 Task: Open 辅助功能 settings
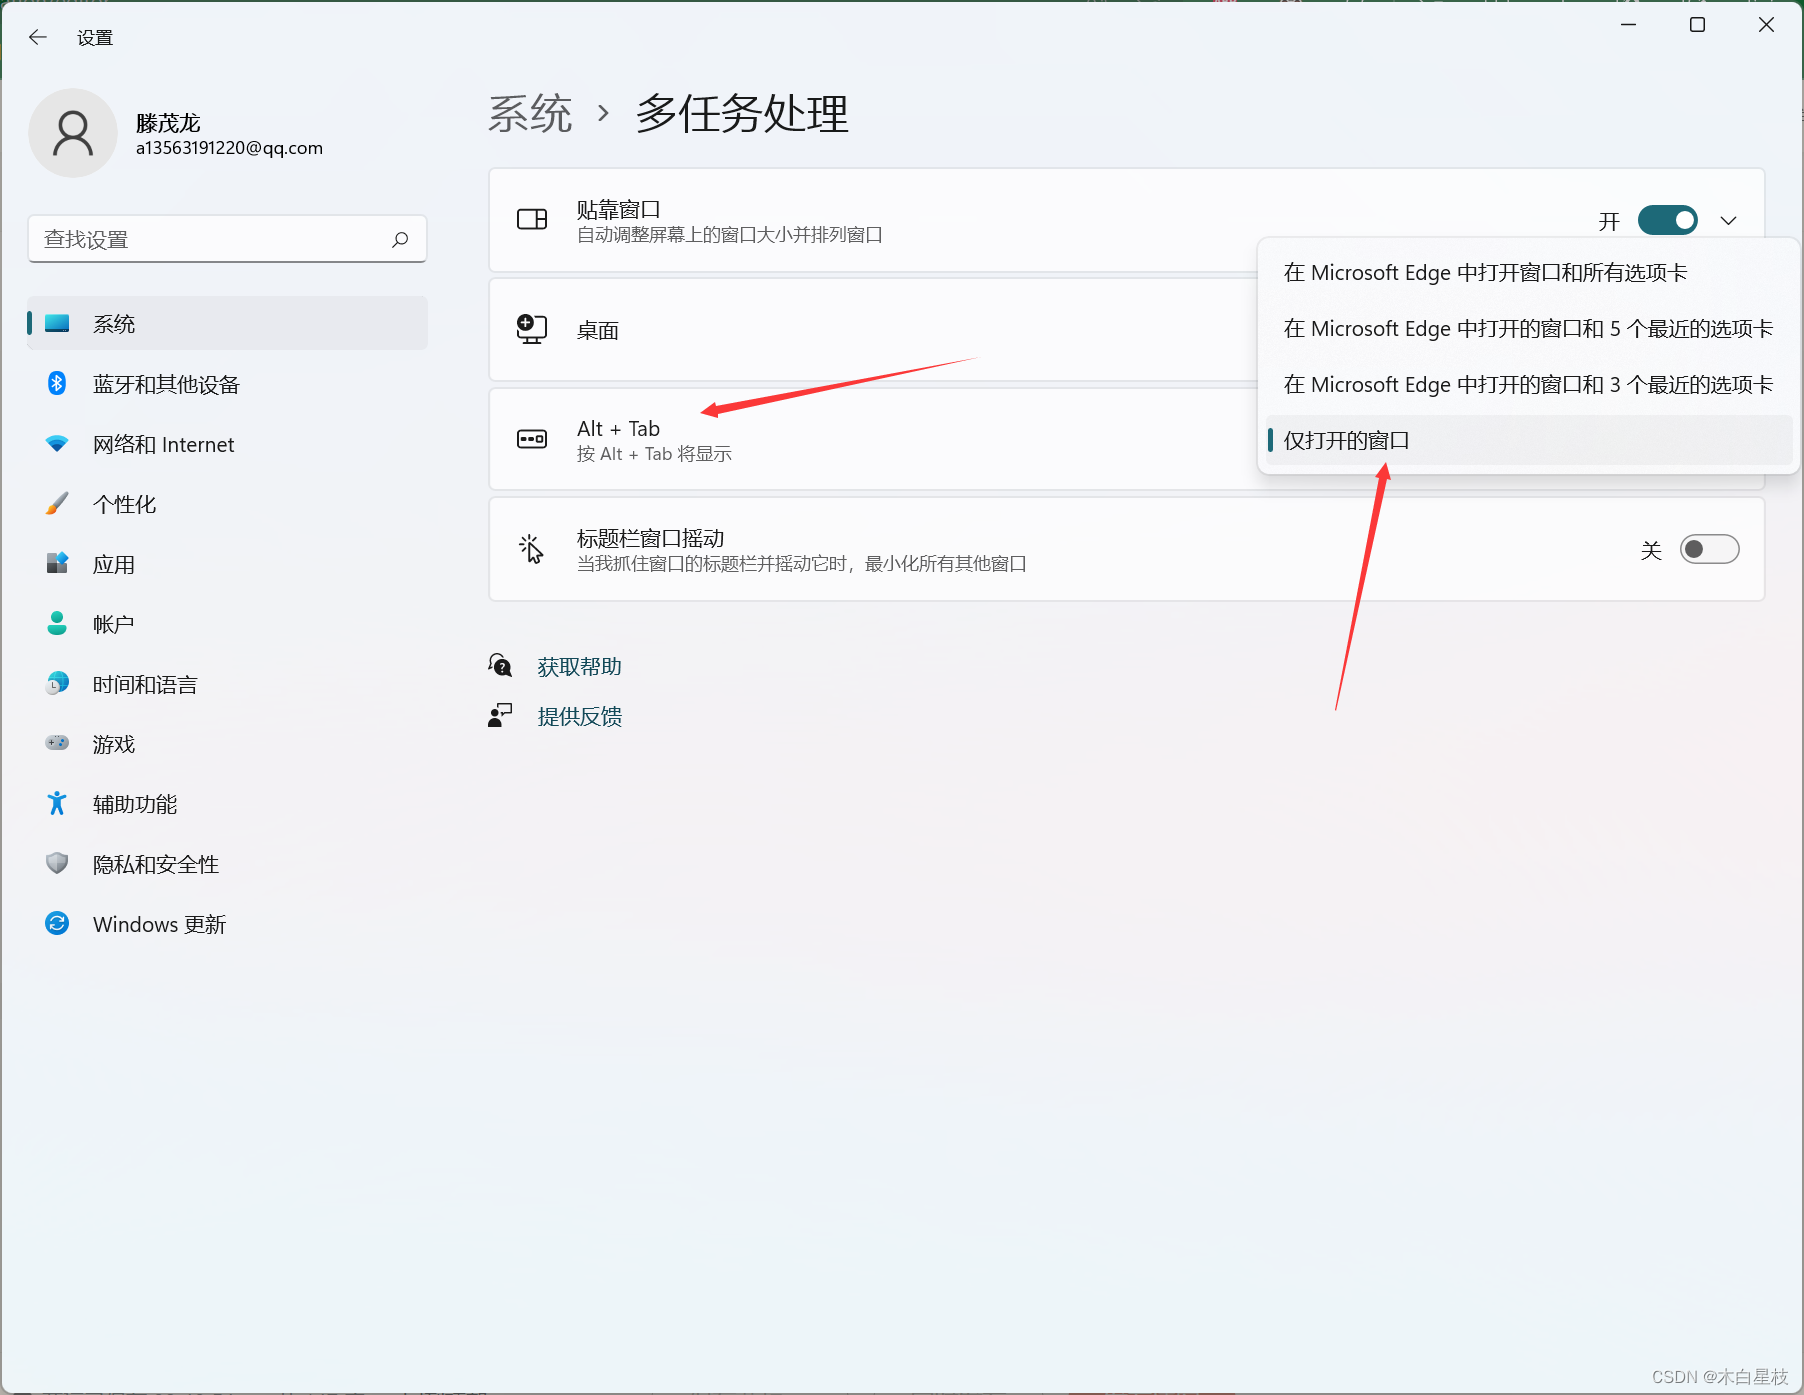228,804
